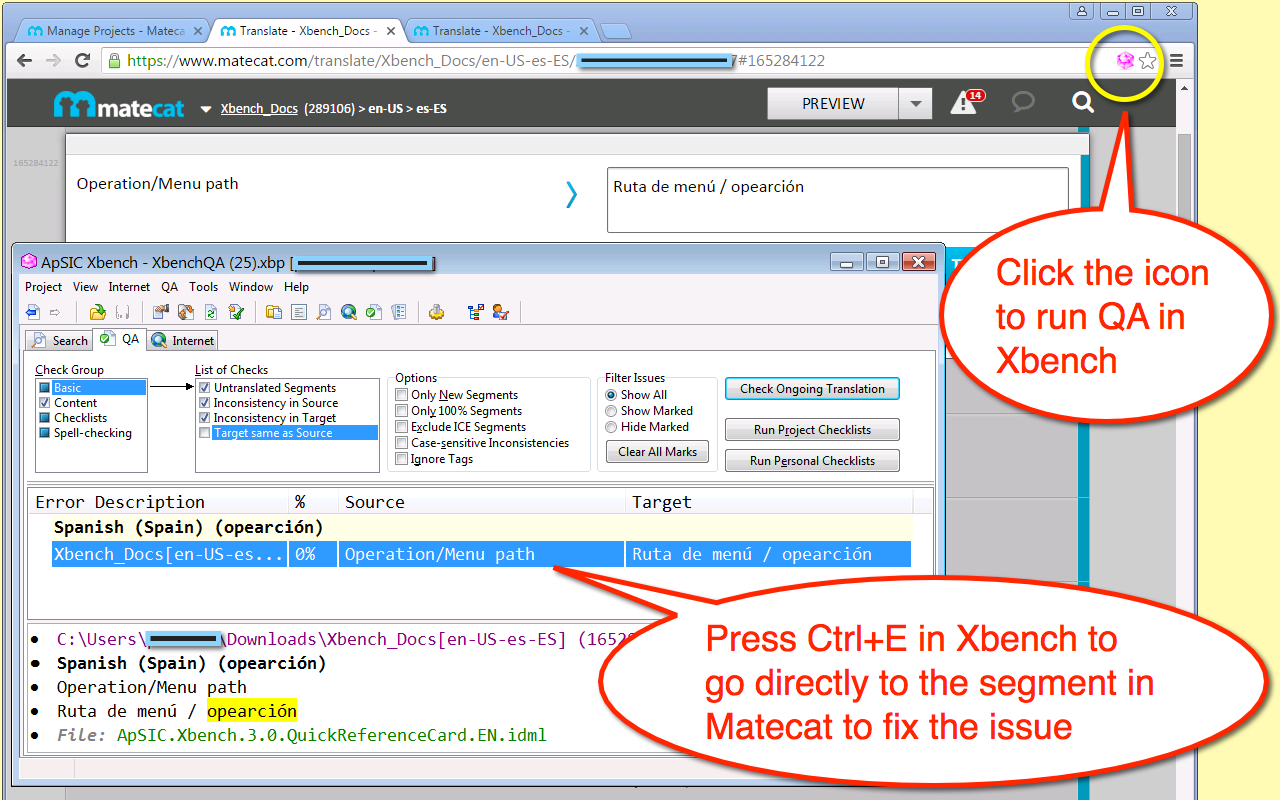Select the Show Marked radio button

pyautogui.click(x=611, y=410)
